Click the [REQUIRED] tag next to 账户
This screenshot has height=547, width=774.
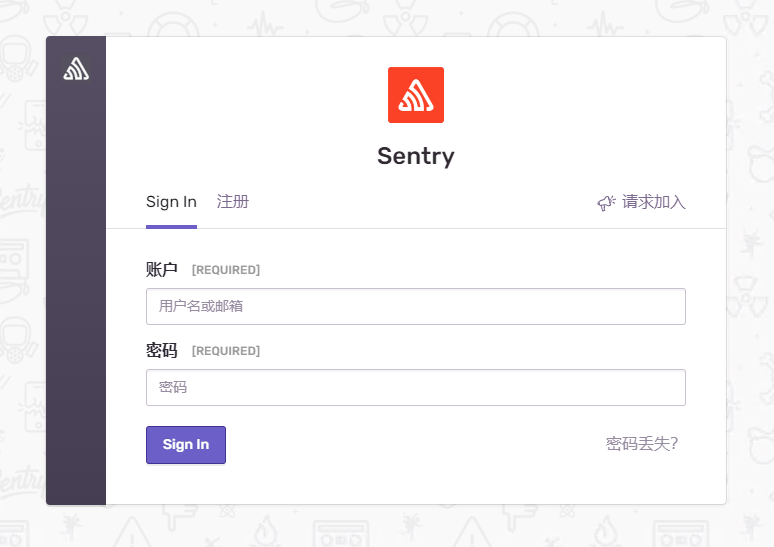226,270
